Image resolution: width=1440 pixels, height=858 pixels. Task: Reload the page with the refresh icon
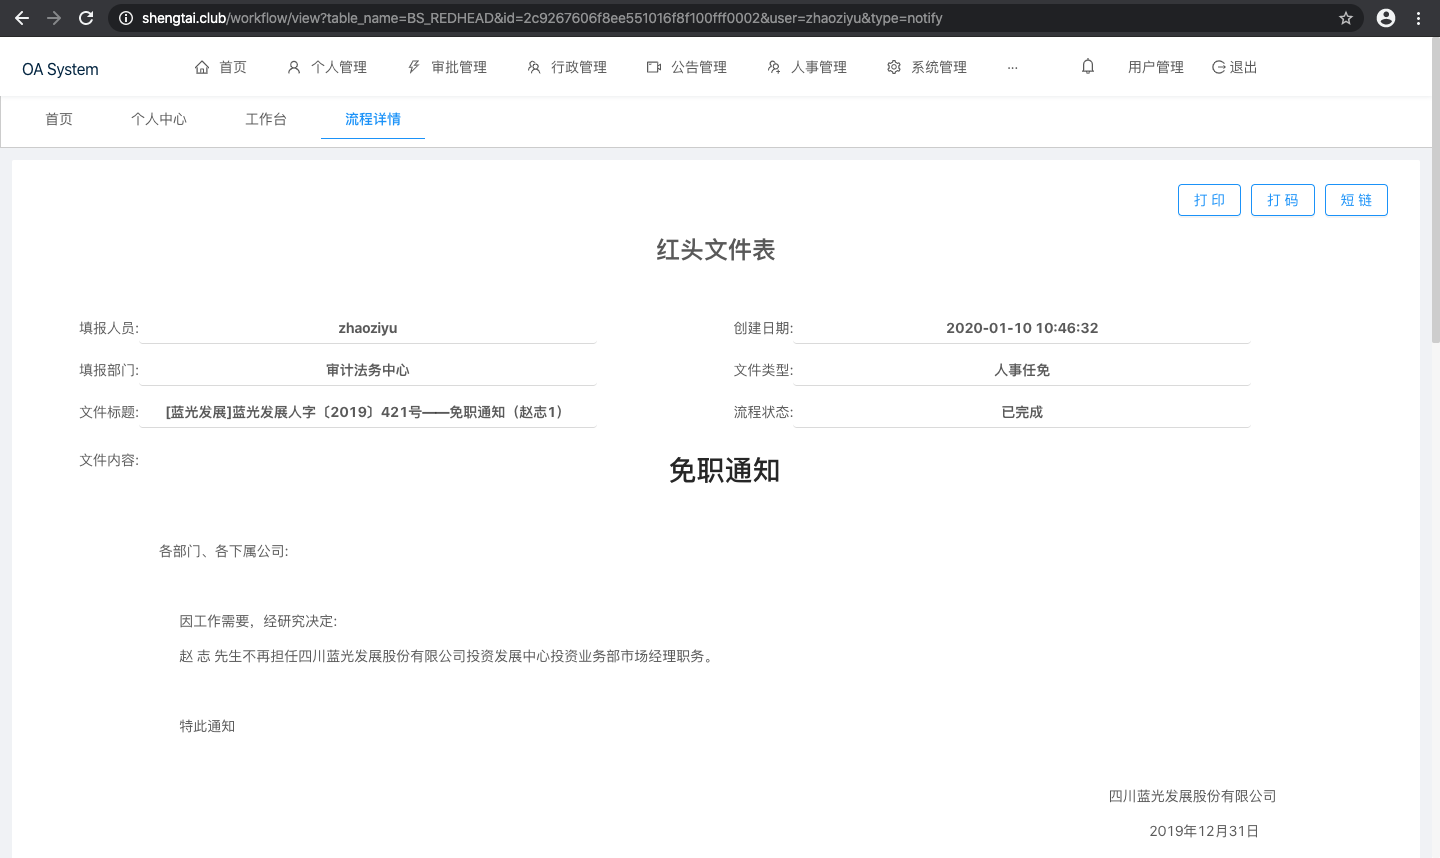pyautogui.click(x=87, y=17)
